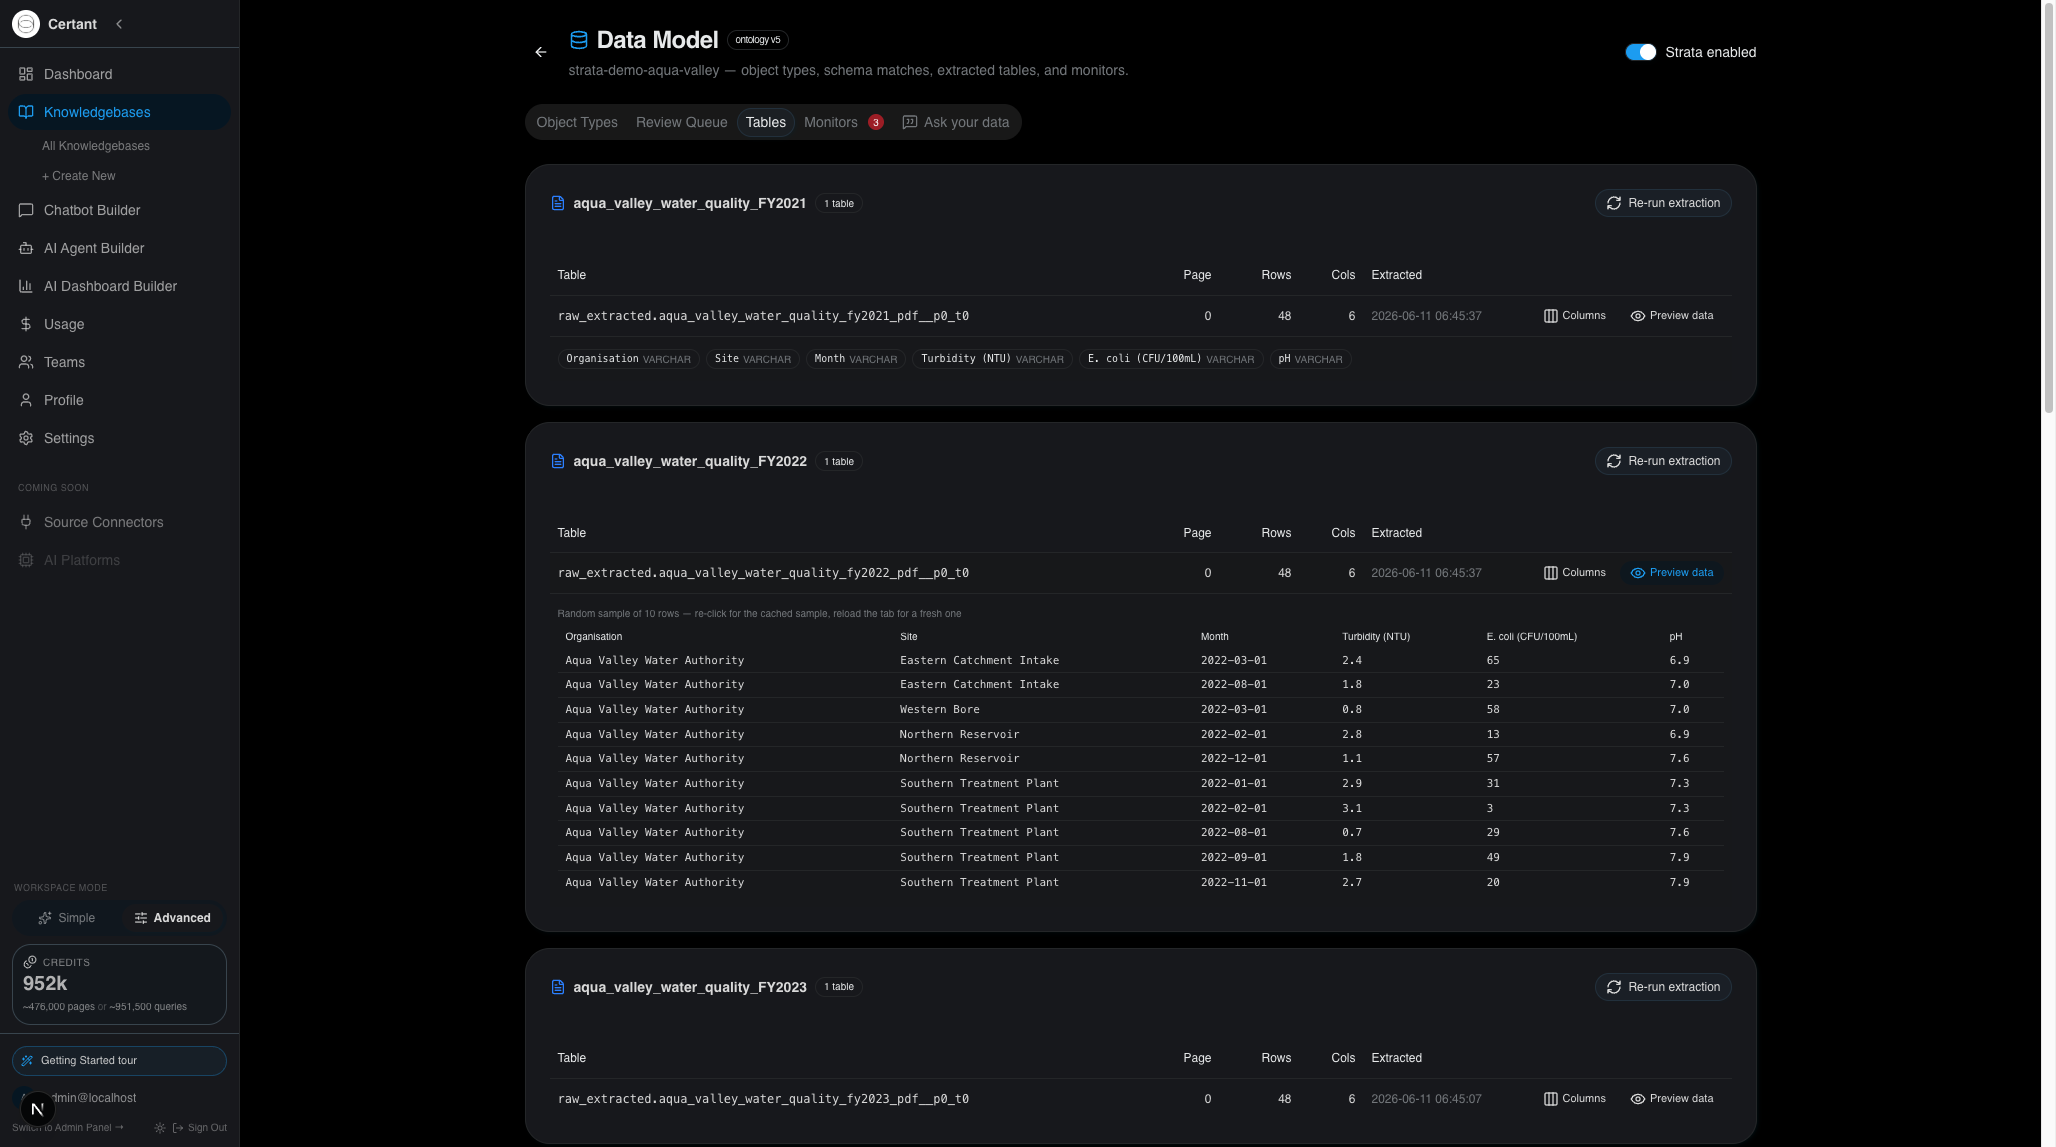Open the Knowledgebases sidebar section

tap(120, 112)
